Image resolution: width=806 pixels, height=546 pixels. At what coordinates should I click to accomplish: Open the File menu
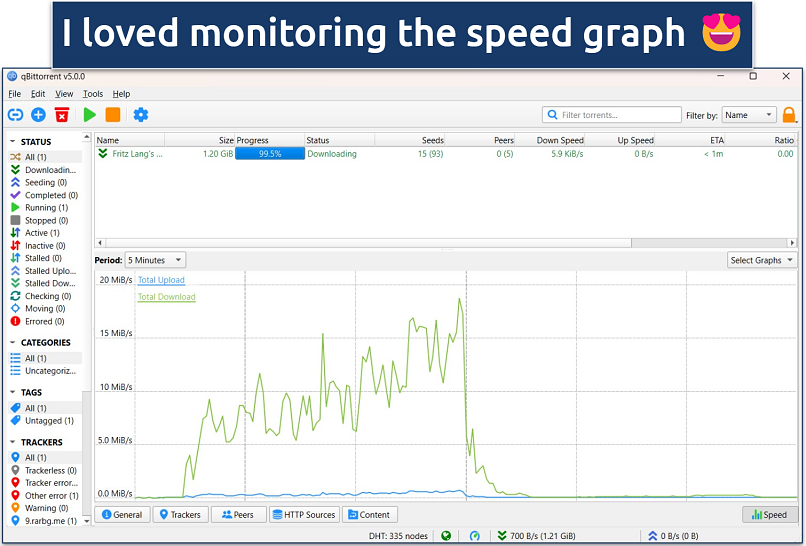[14, 94]
